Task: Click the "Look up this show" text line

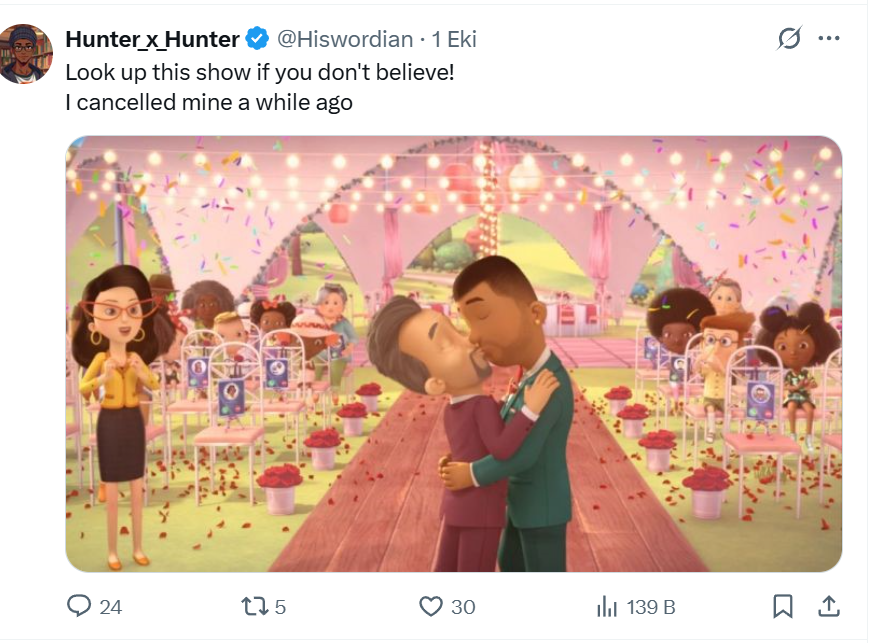Action: point(260,72)
